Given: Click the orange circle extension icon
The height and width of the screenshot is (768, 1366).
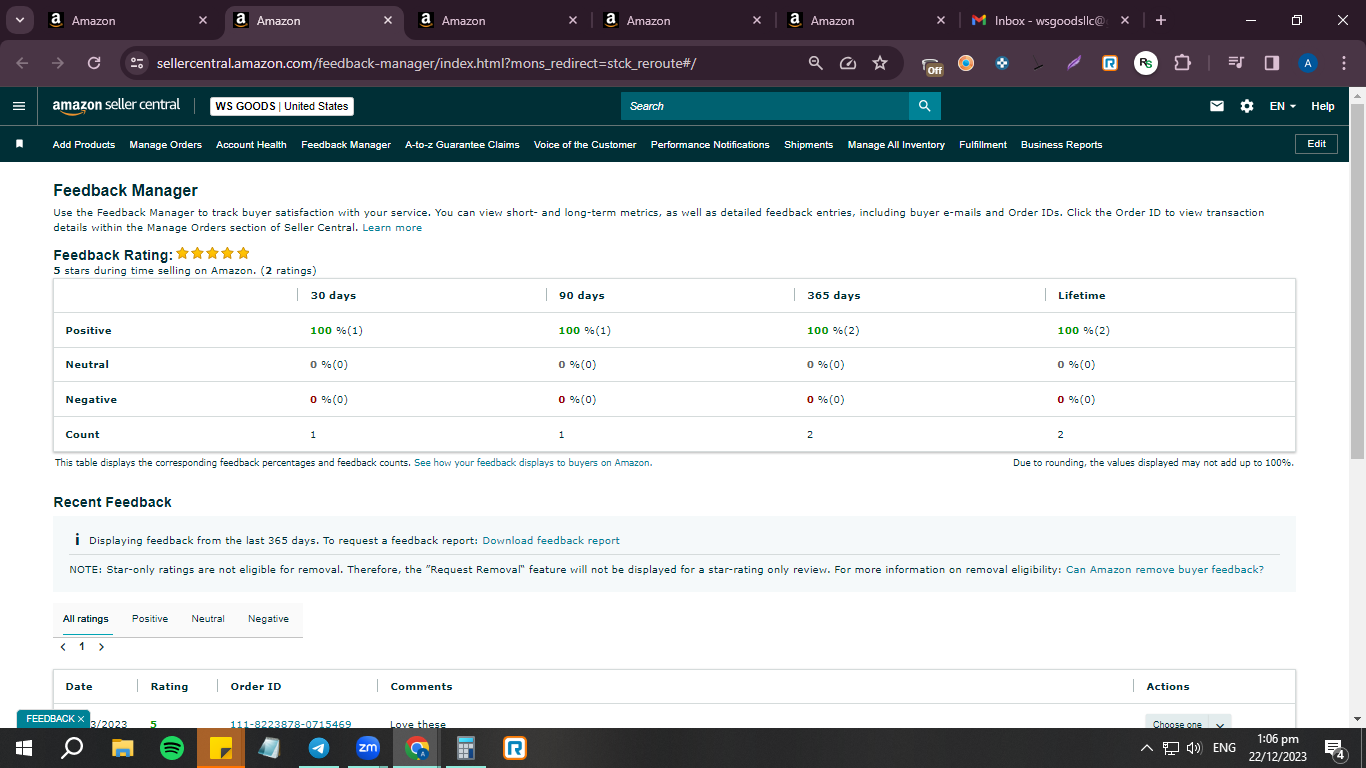Looking at the screenshot, I should pos(966,63).
